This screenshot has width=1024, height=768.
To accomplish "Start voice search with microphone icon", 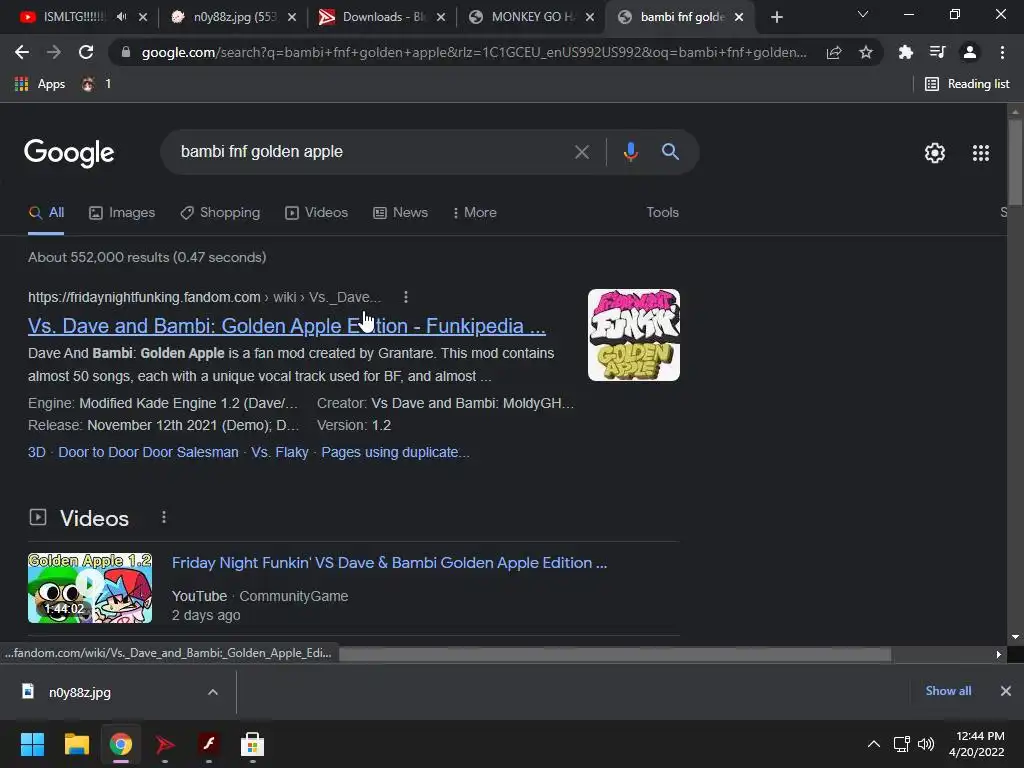I will (630, 152).
